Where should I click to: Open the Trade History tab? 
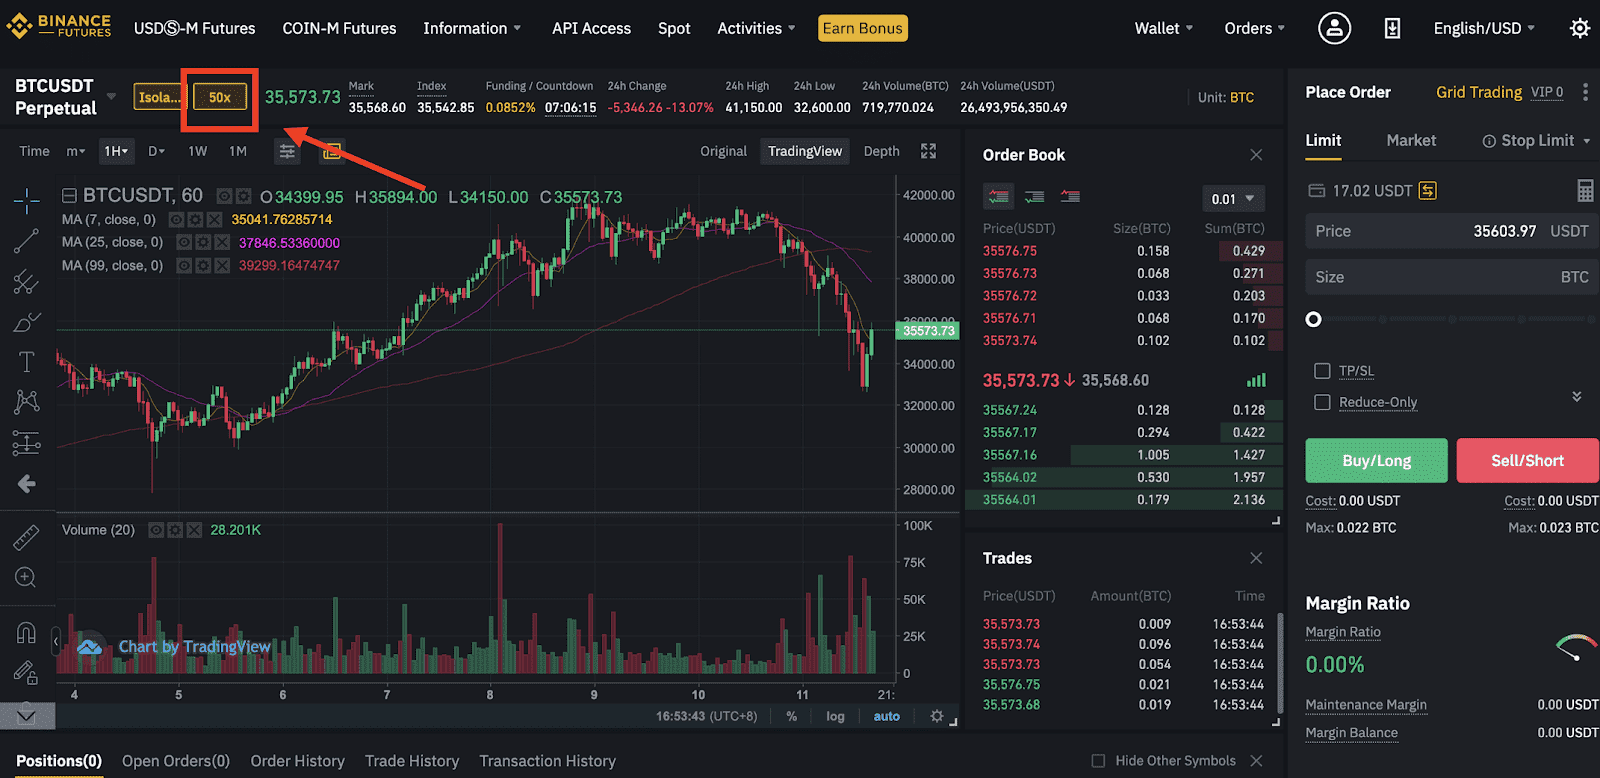(412, 761)
